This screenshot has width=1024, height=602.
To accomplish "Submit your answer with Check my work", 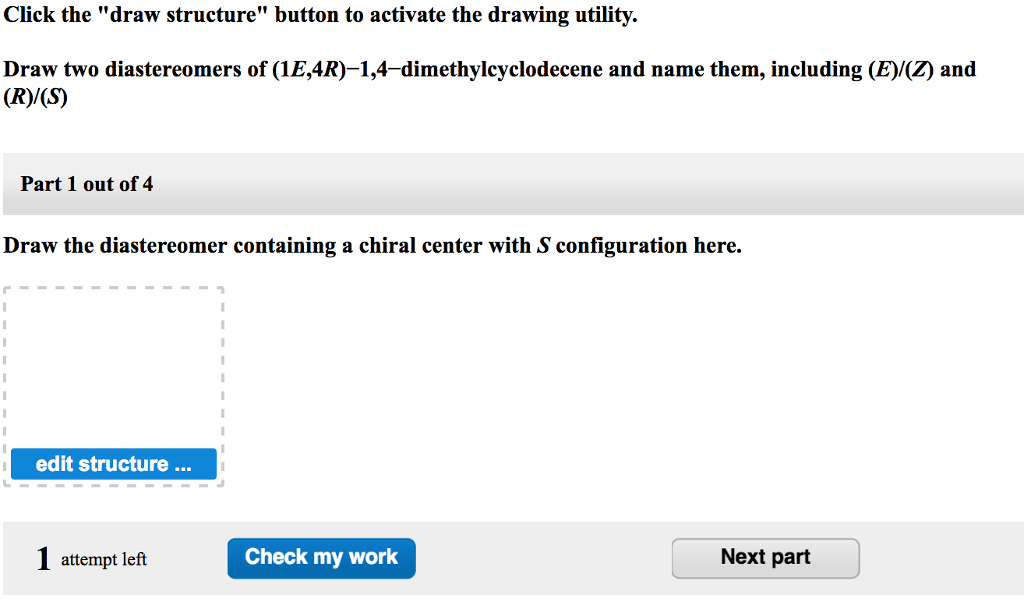I will 321,557.
